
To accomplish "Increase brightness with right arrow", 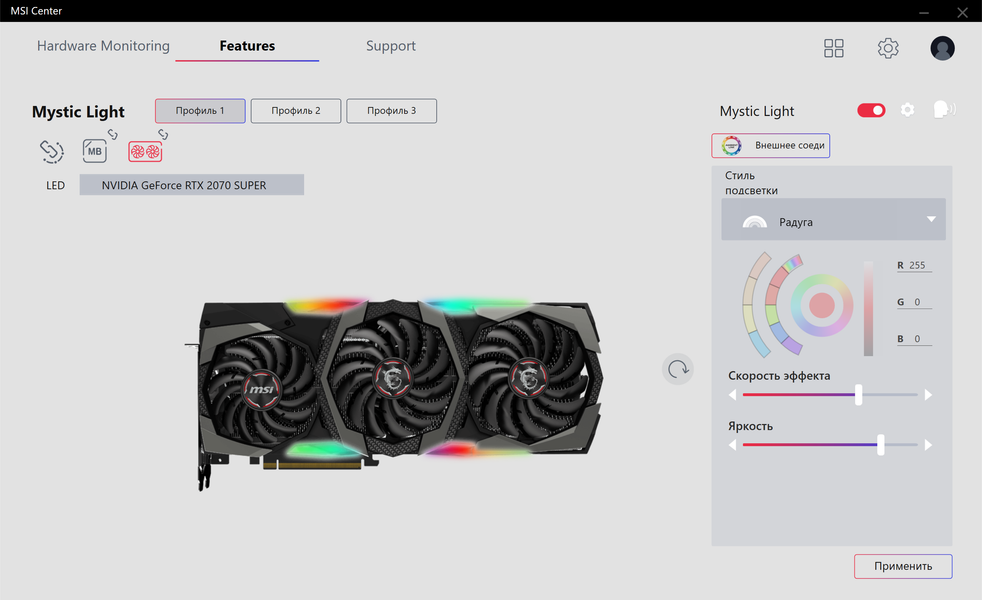I will tap(928, 445).
